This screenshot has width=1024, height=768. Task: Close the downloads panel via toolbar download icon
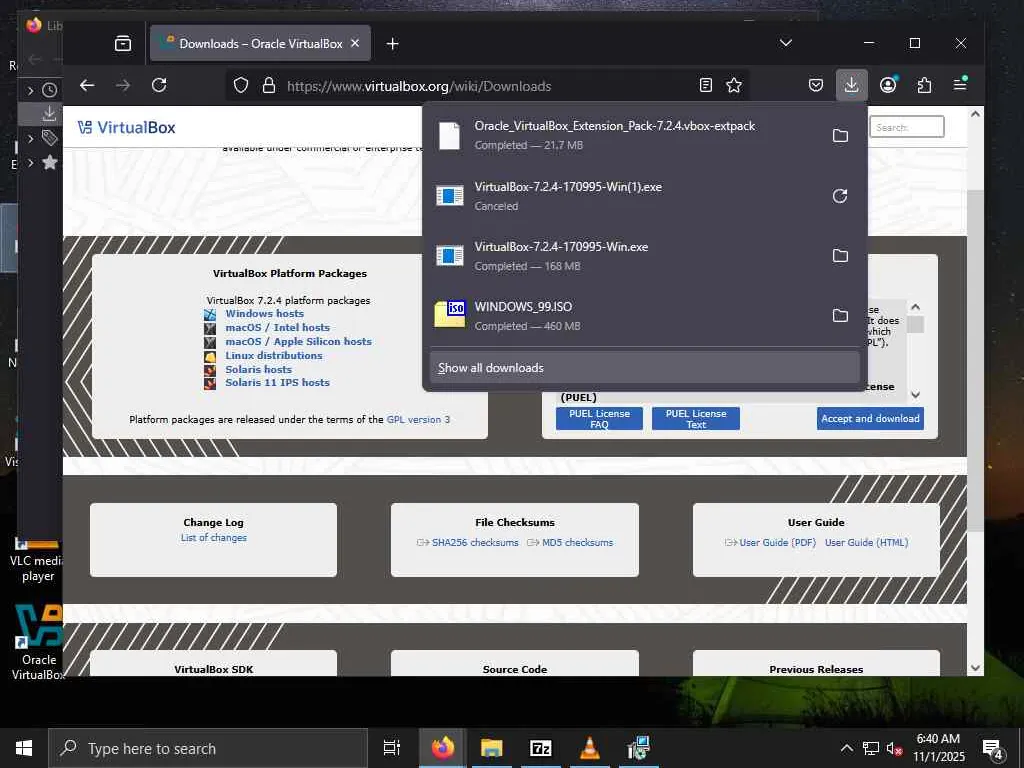pyautogui.click(x=852, y=86)
